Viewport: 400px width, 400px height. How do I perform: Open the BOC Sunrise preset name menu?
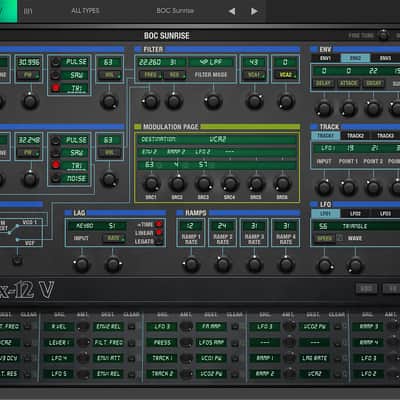(x=175, y=11)
